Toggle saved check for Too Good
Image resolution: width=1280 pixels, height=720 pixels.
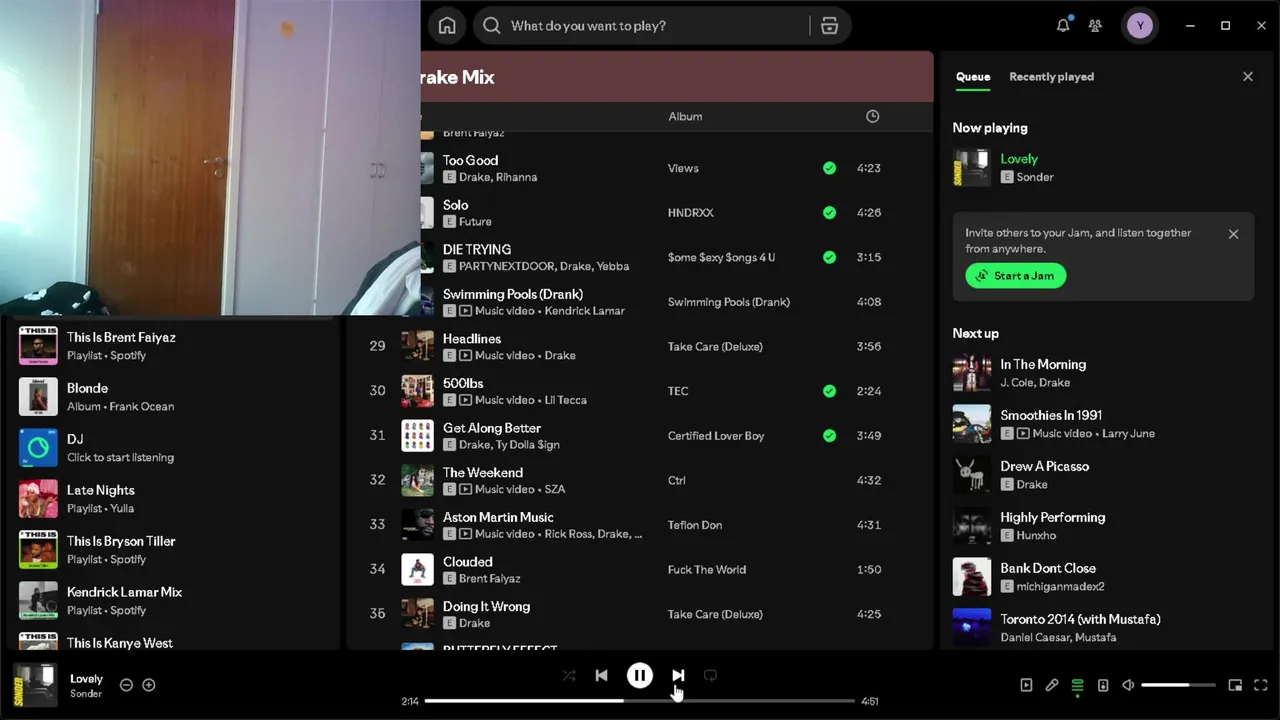click(829, 168)
